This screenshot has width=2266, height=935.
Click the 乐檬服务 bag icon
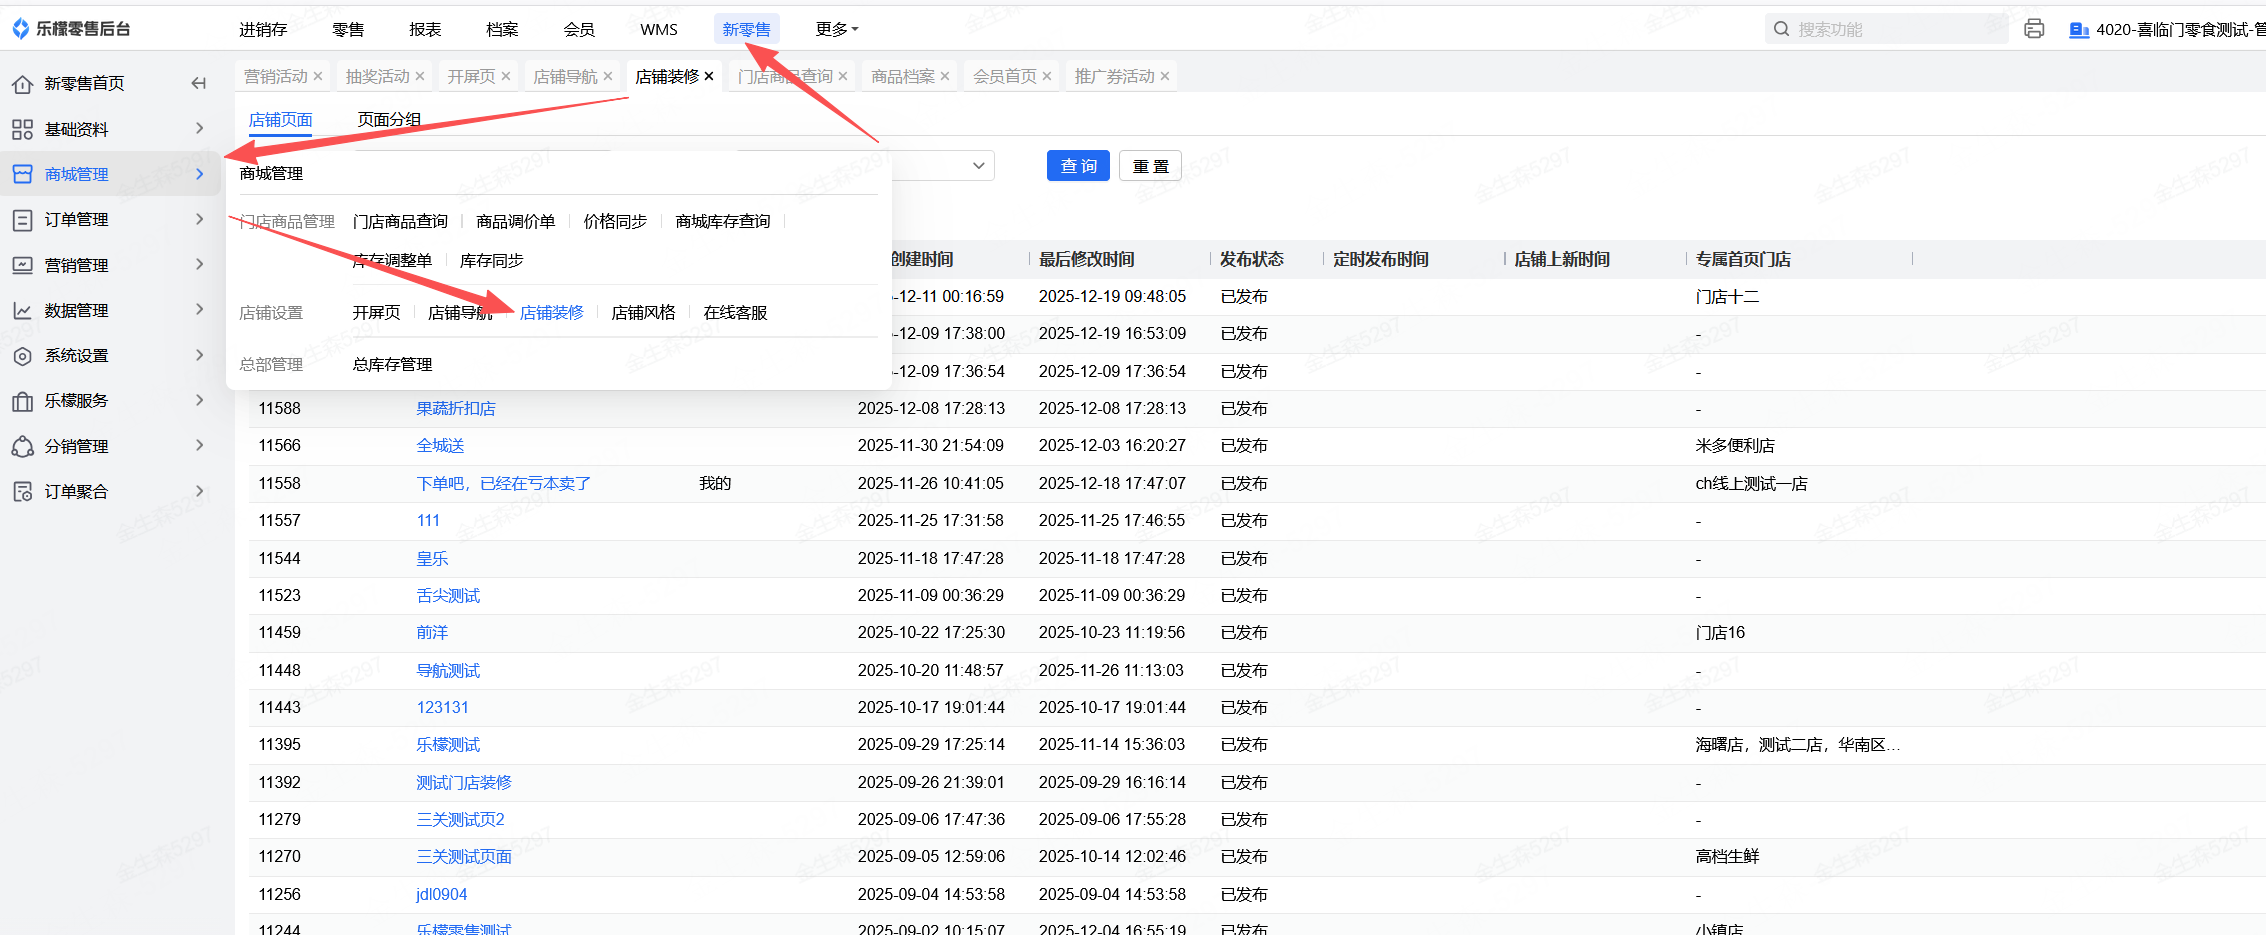pos(22,401)
